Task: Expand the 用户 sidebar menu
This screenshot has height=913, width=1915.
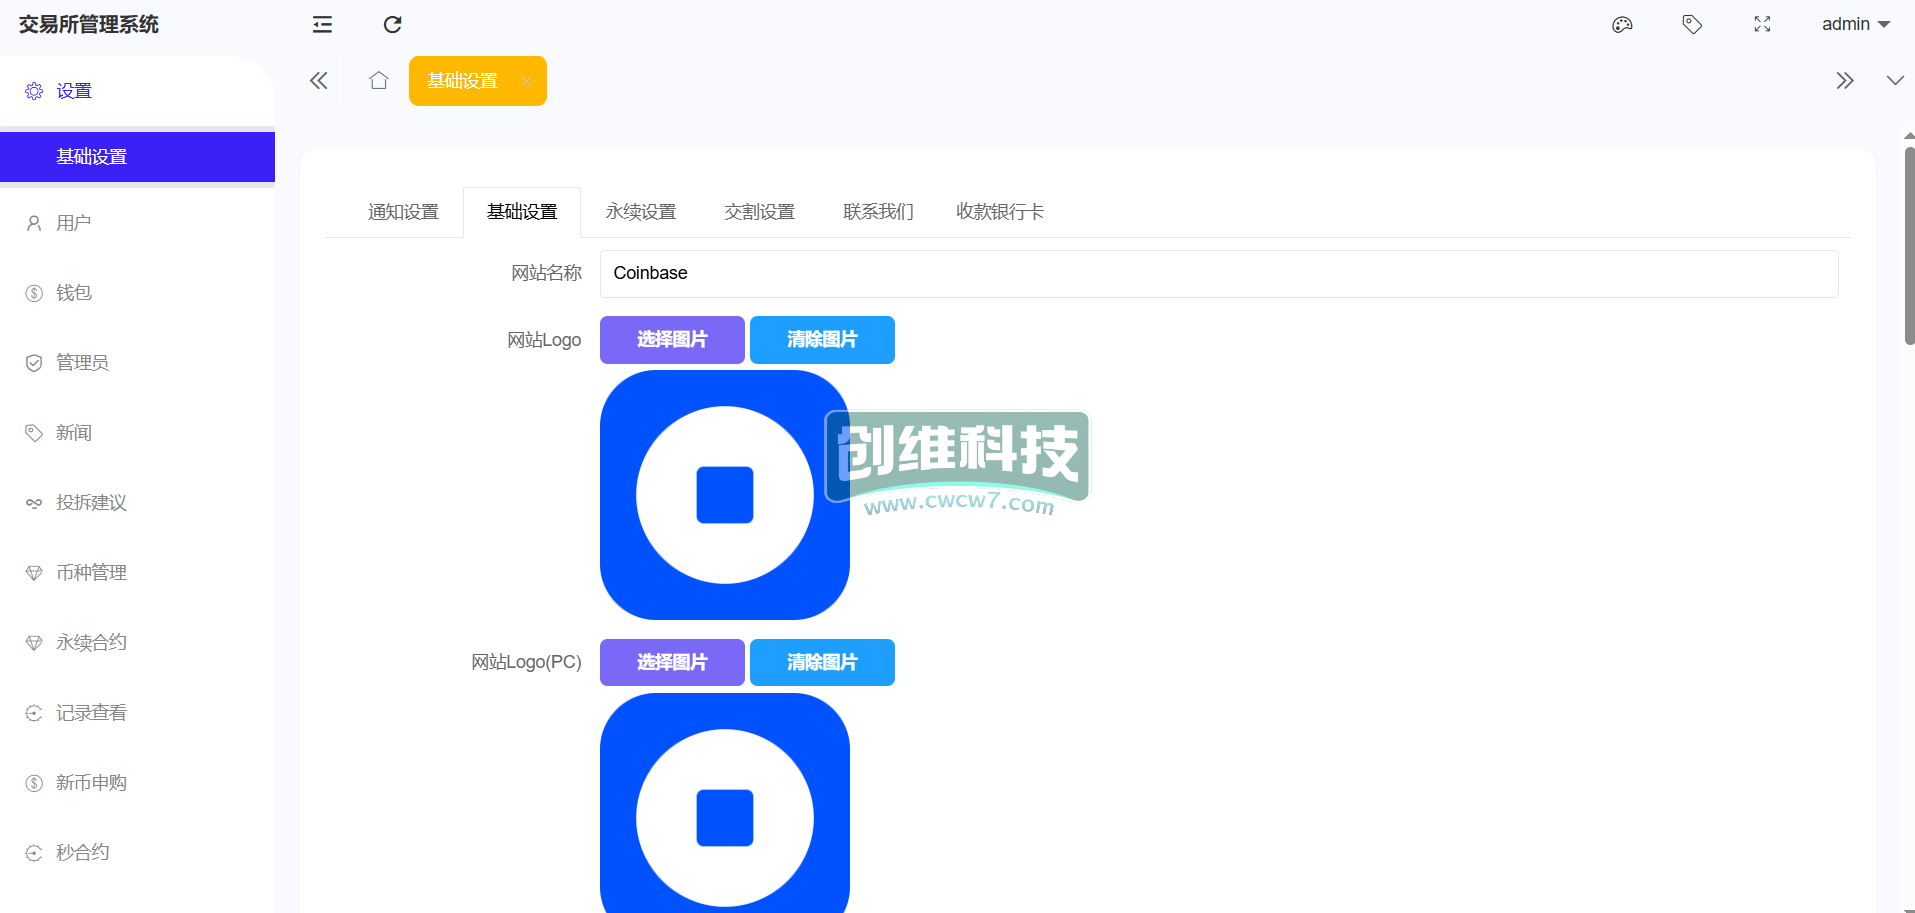Action: coord(73,223)
